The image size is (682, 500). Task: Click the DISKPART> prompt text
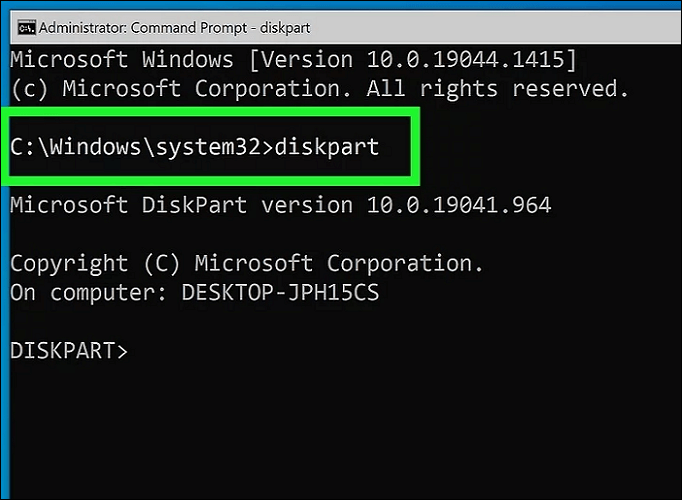(69, 351)
